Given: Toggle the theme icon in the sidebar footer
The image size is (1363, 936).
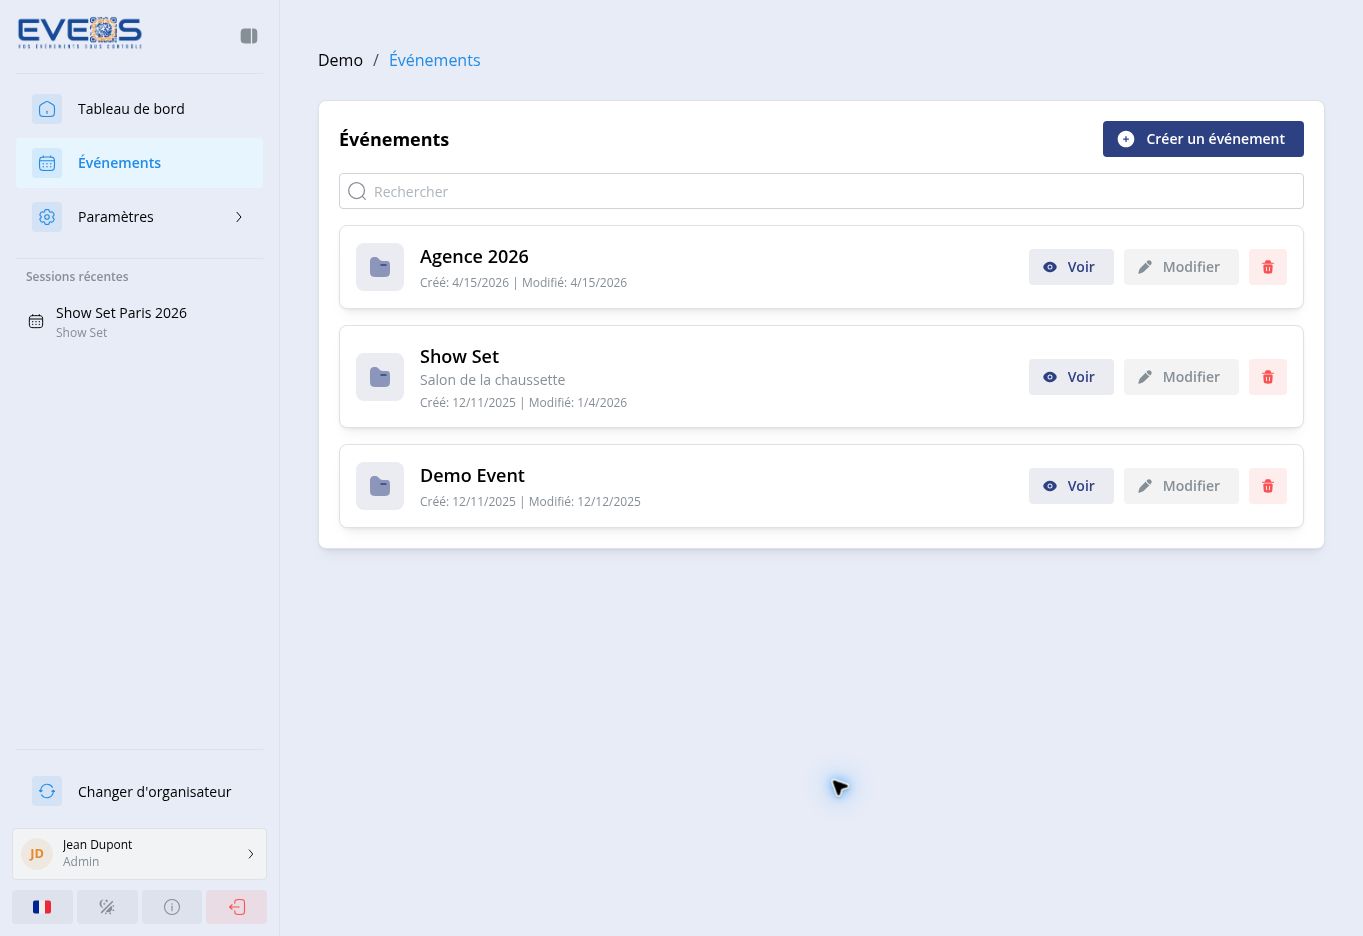Looking at the screenshot, I should tap(107, 907).
